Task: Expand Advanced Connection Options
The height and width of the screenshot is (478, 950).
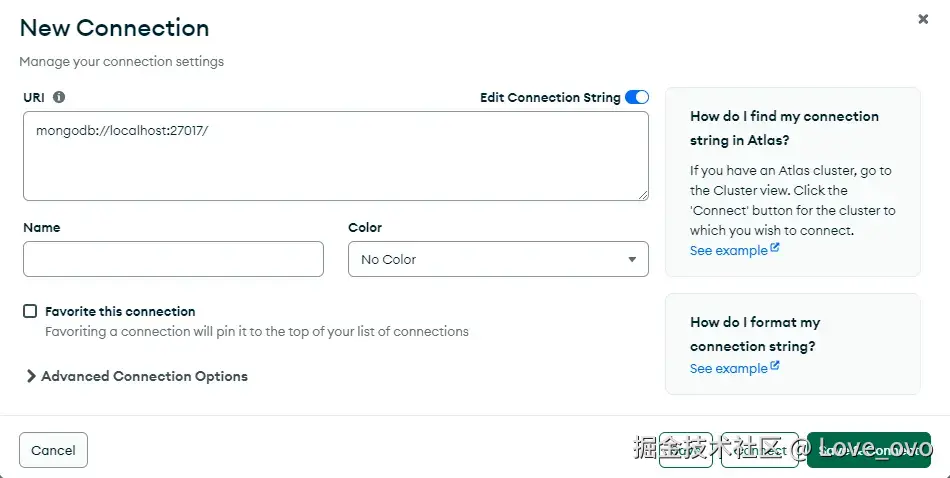Action: pyautogui.click(x=144, y=376)
